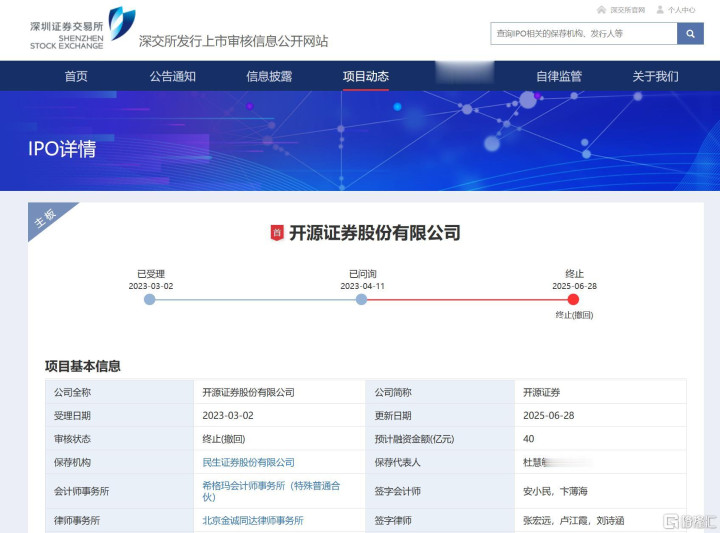Open the 信息披露 navigation tab
The image size is (720, 533).
tap(269, 76)
